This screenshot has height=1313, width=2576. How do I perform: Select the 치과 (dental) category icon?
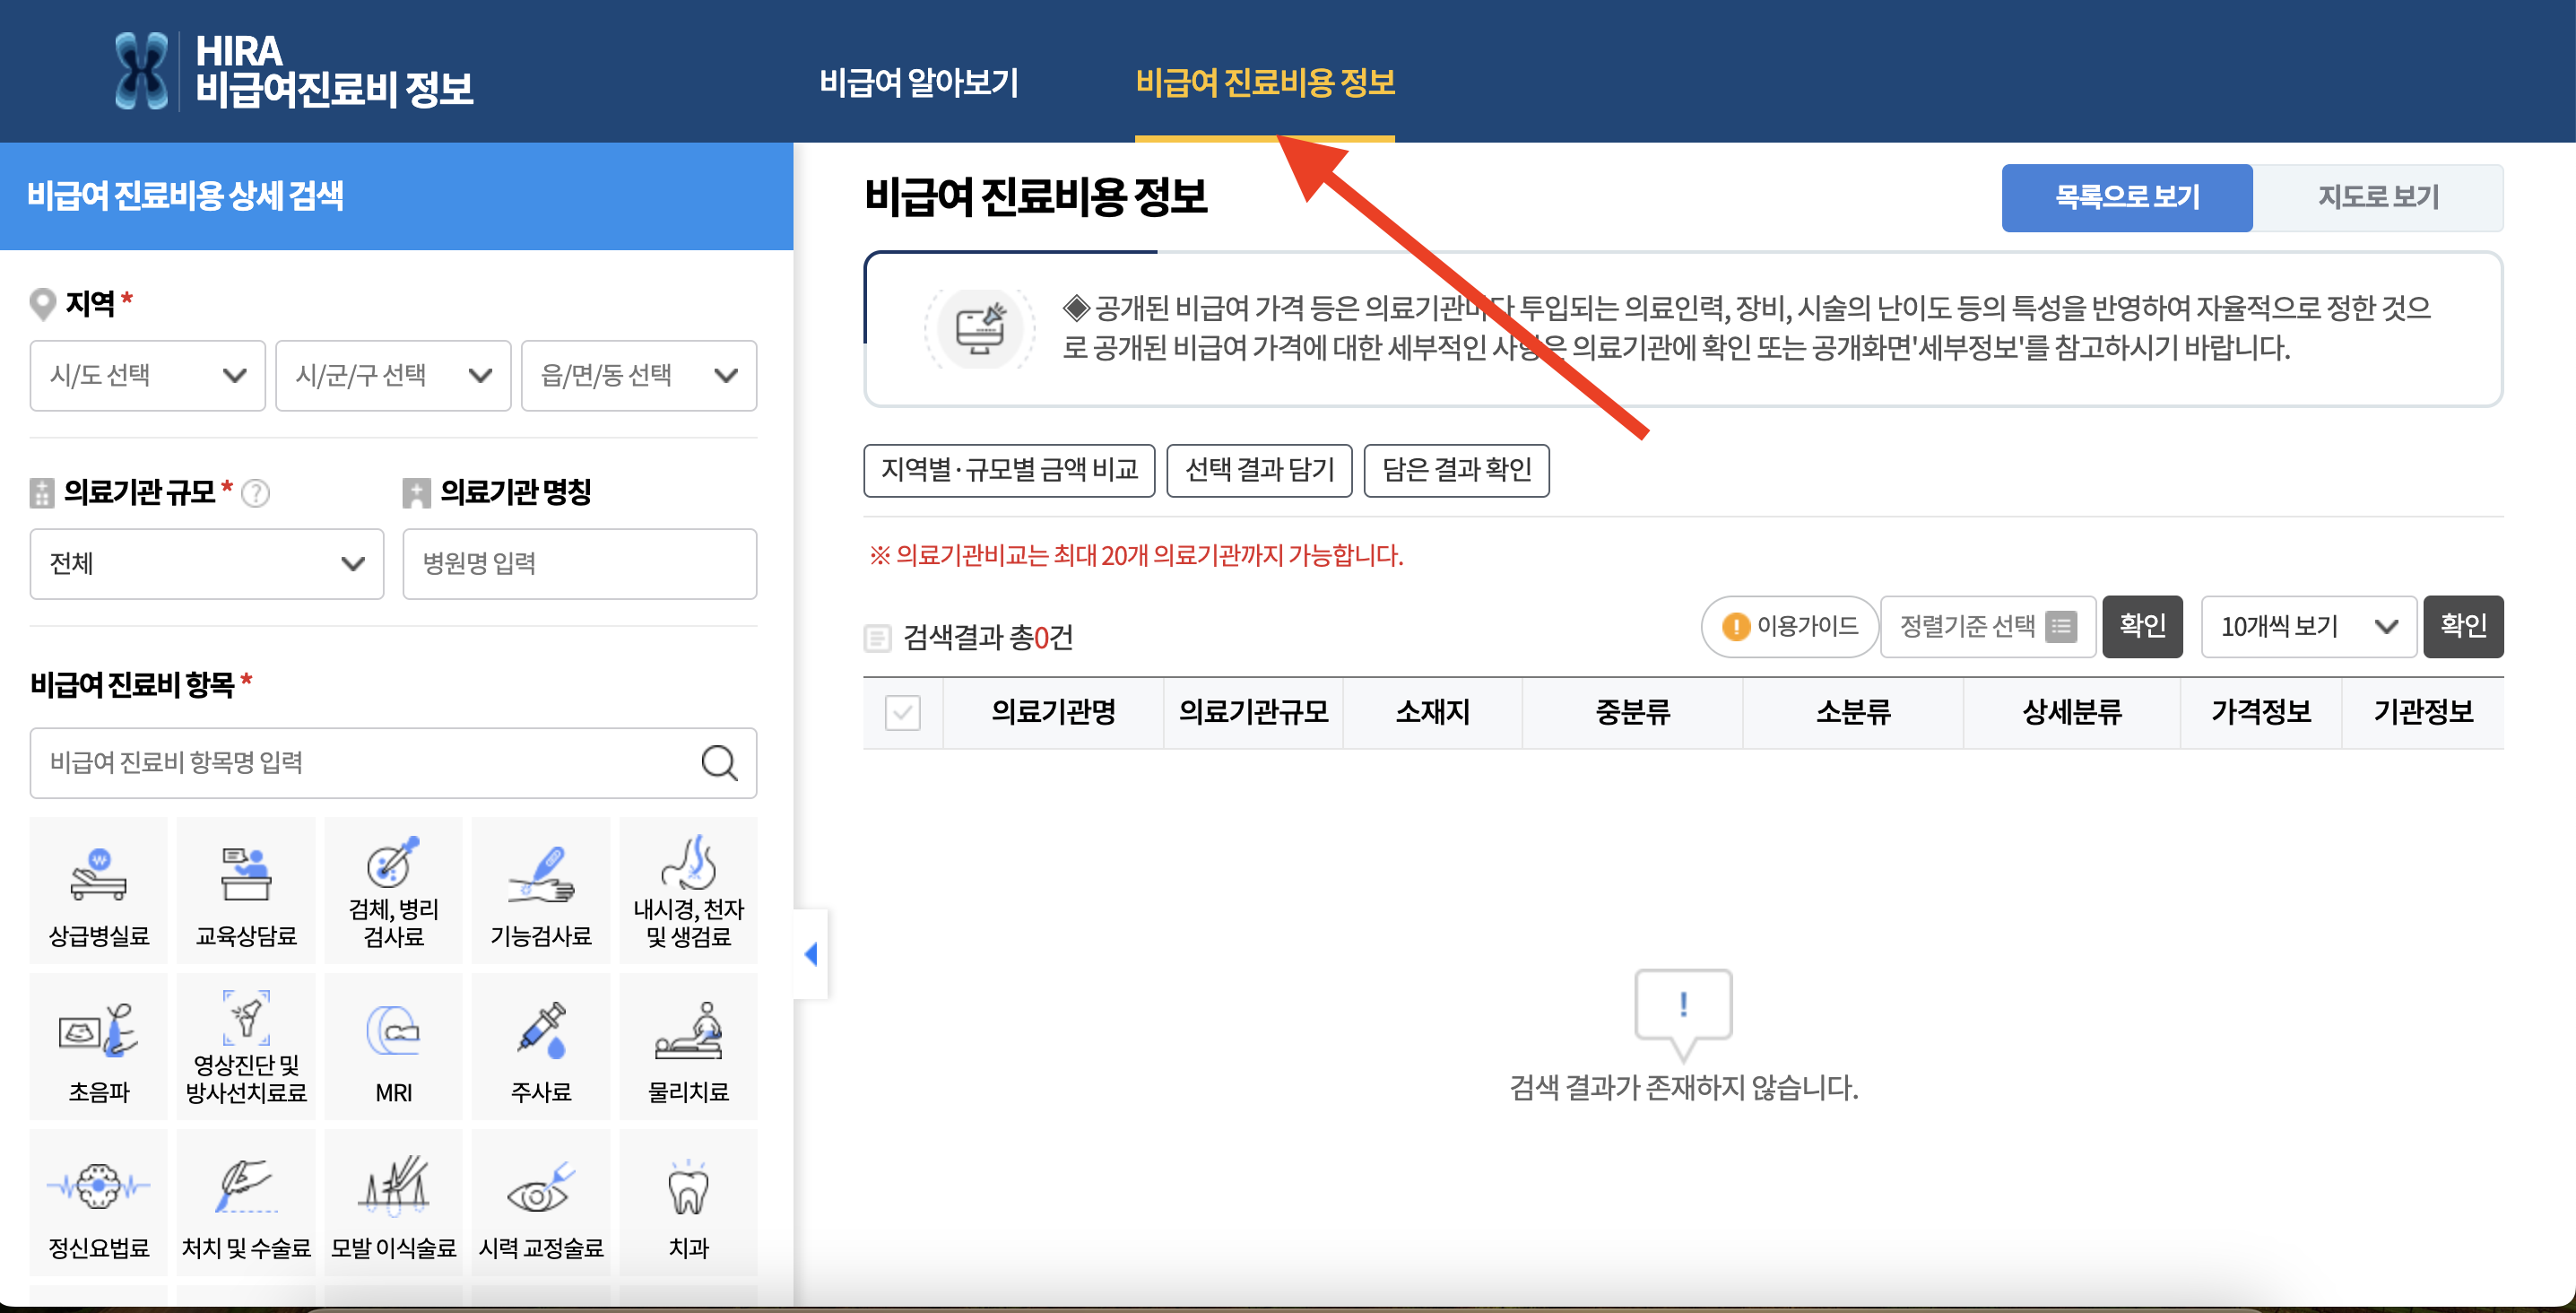pyautogui.click(x=688, y=1200)
